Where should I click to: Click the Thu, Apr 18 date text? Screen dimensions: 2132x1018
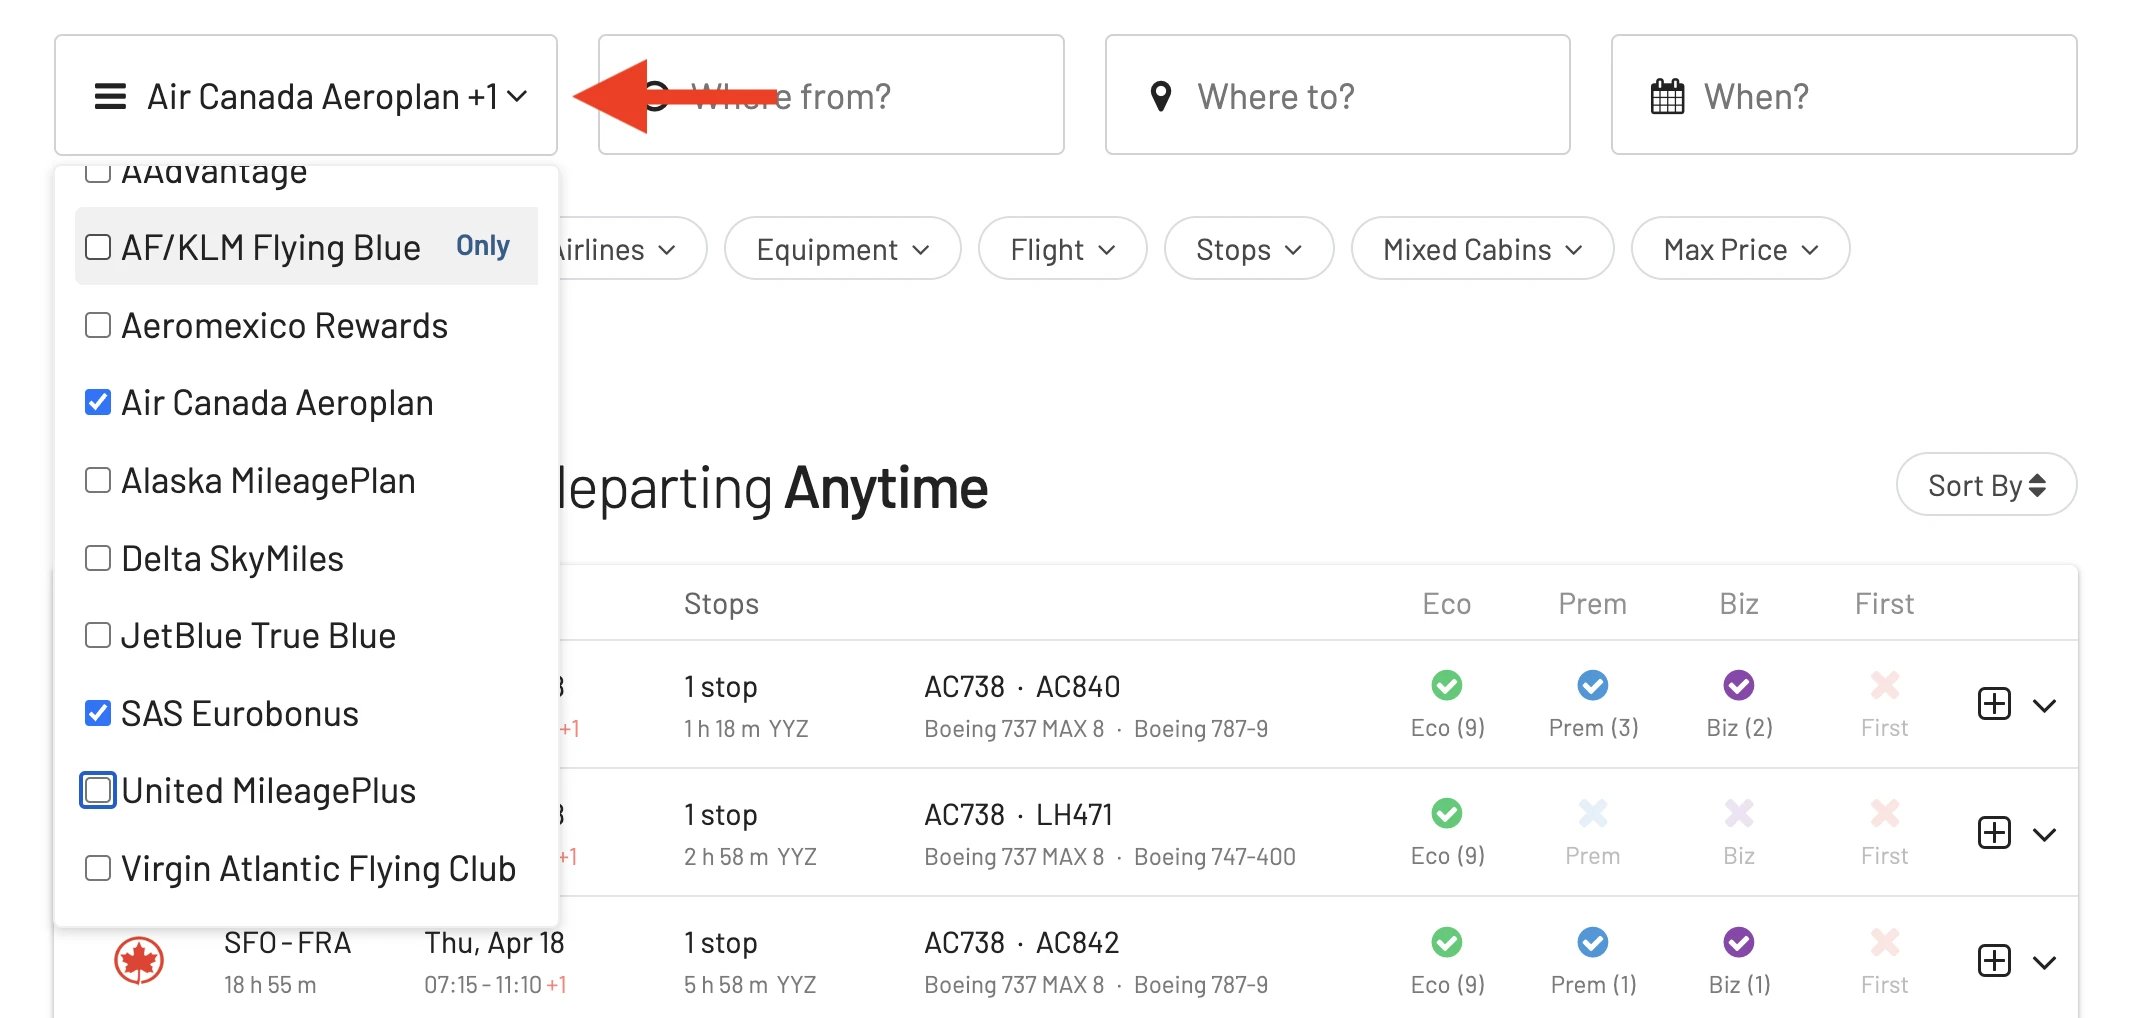click(x=495, y=943)
